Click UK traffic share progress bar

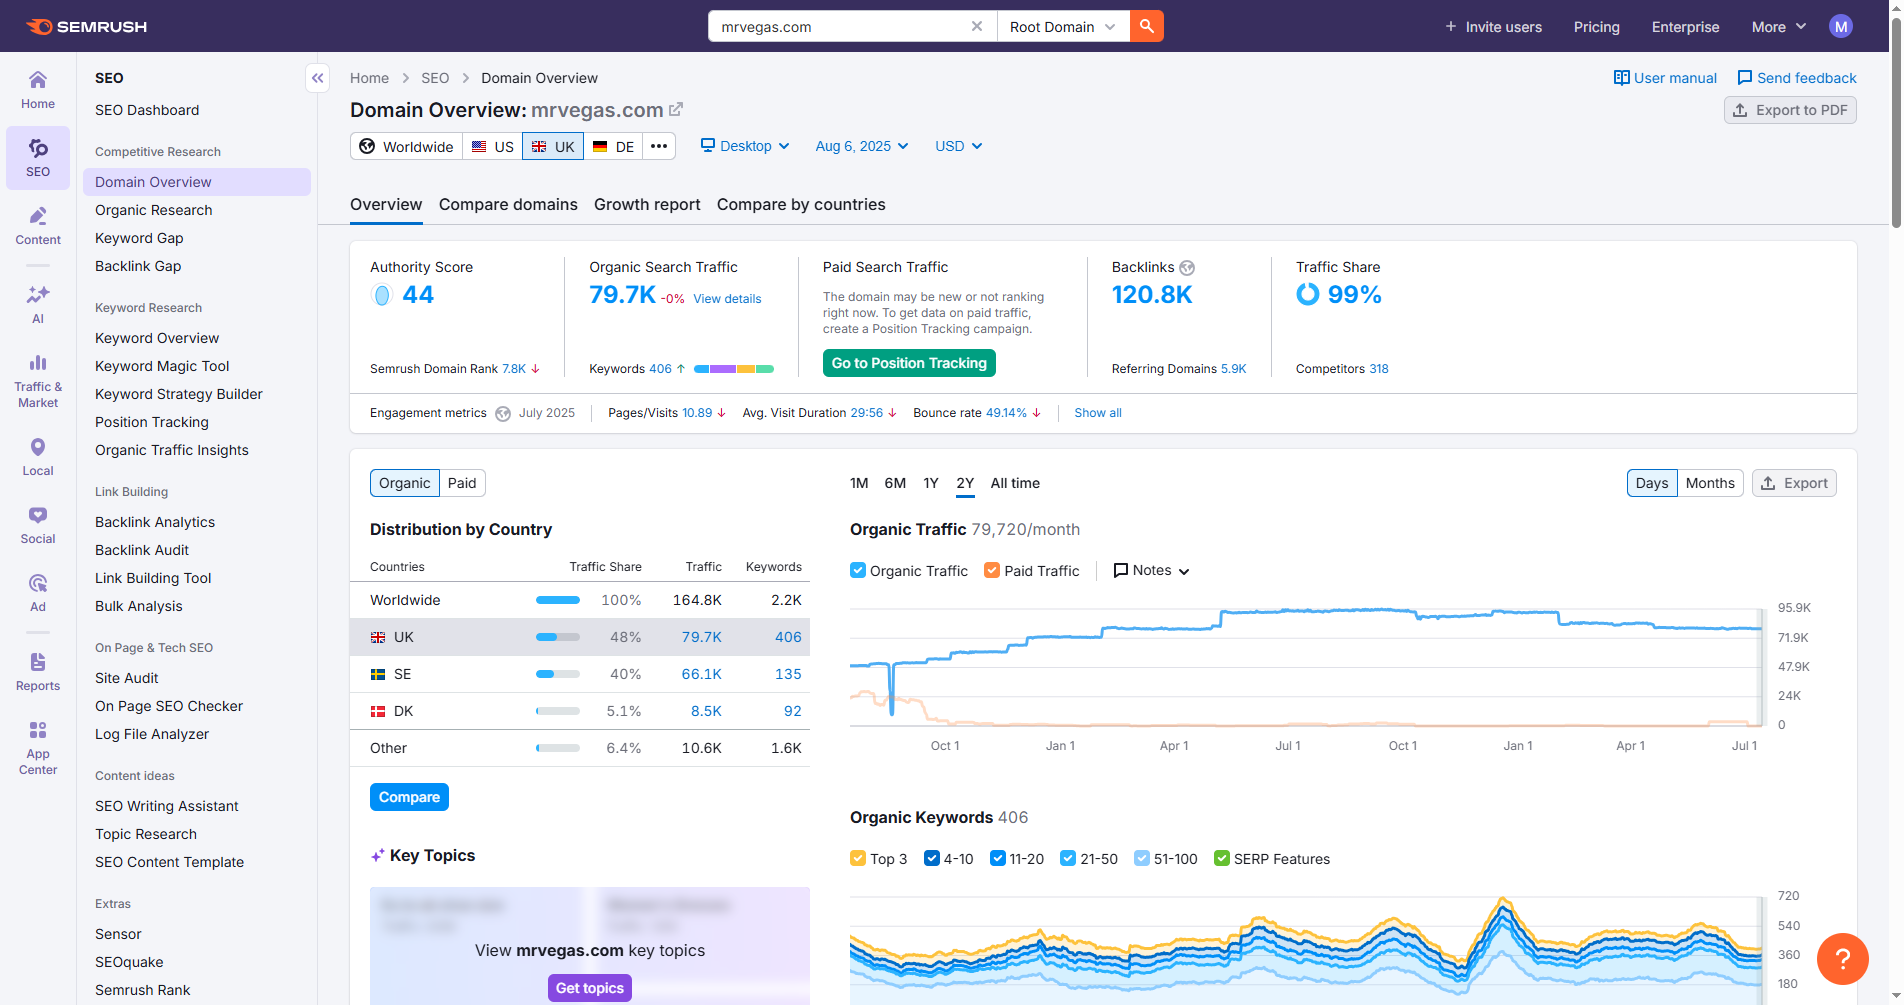[x=558, y=637]
